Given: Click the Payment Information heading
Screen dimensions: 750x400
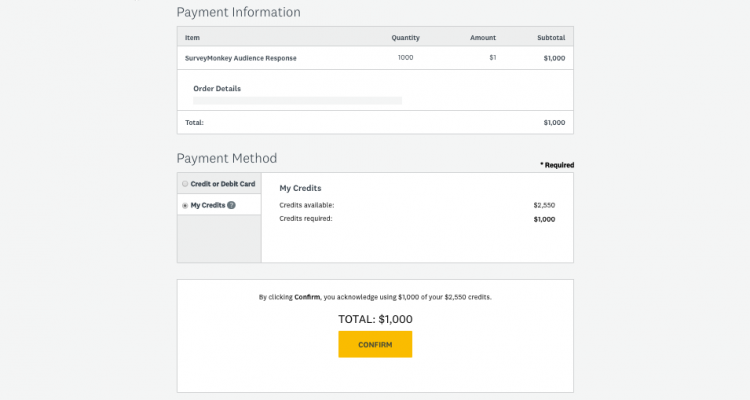Looking at the screenshot, I should [238, 12].
